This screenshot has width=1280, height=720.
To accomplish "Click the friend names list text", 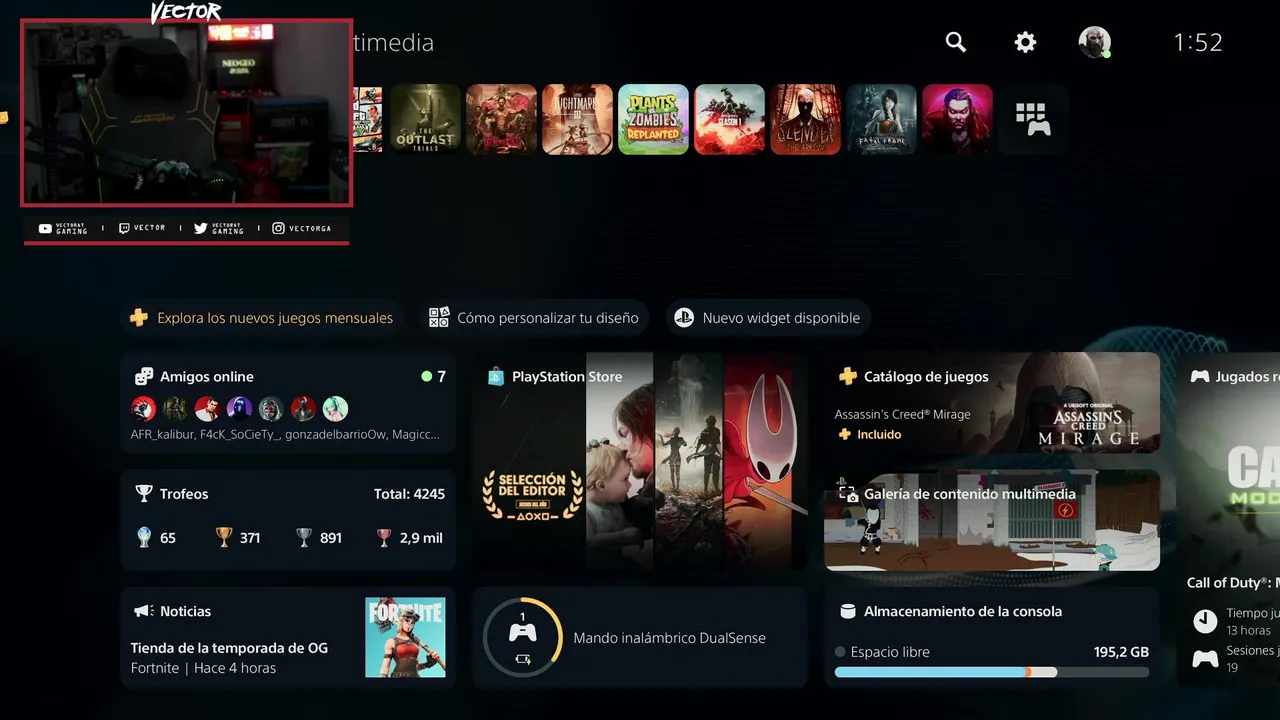I will tap(285, 434).
